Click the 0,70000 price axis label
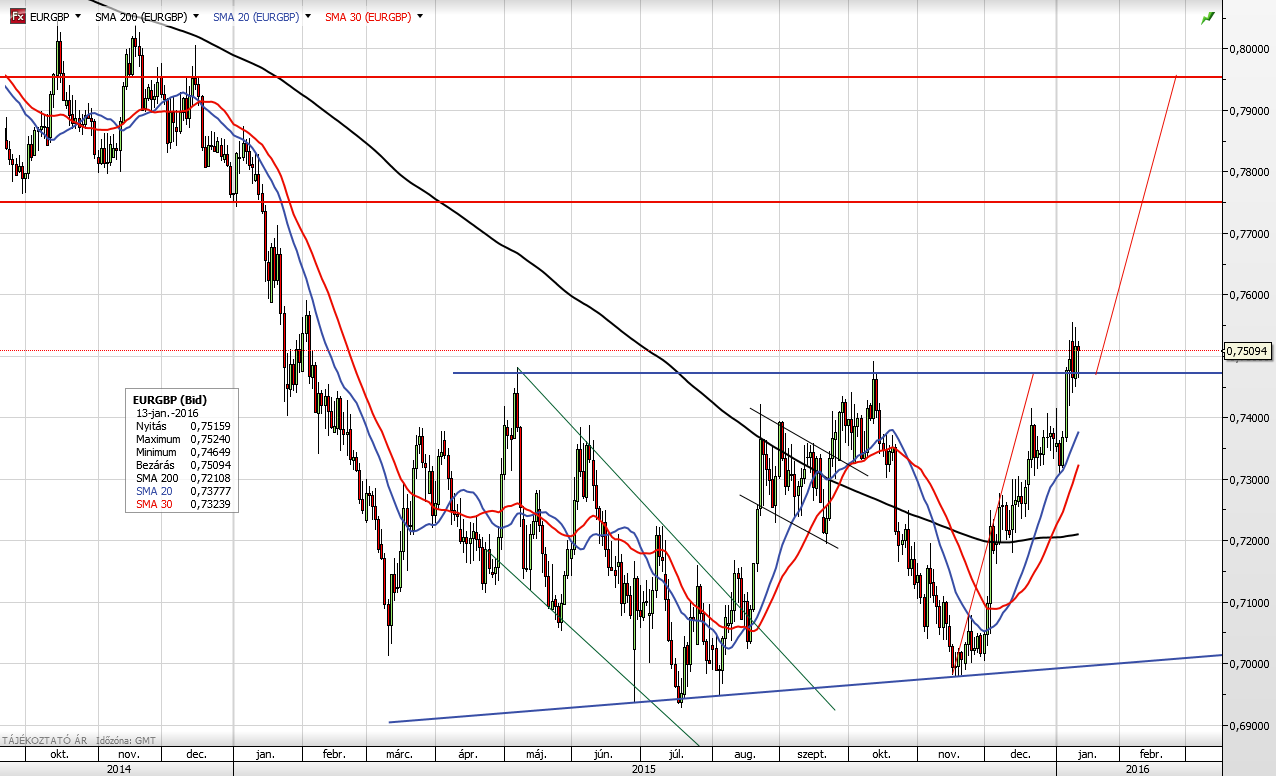This screenshot has height=776, width=1276. click(x=1250, y=664)
